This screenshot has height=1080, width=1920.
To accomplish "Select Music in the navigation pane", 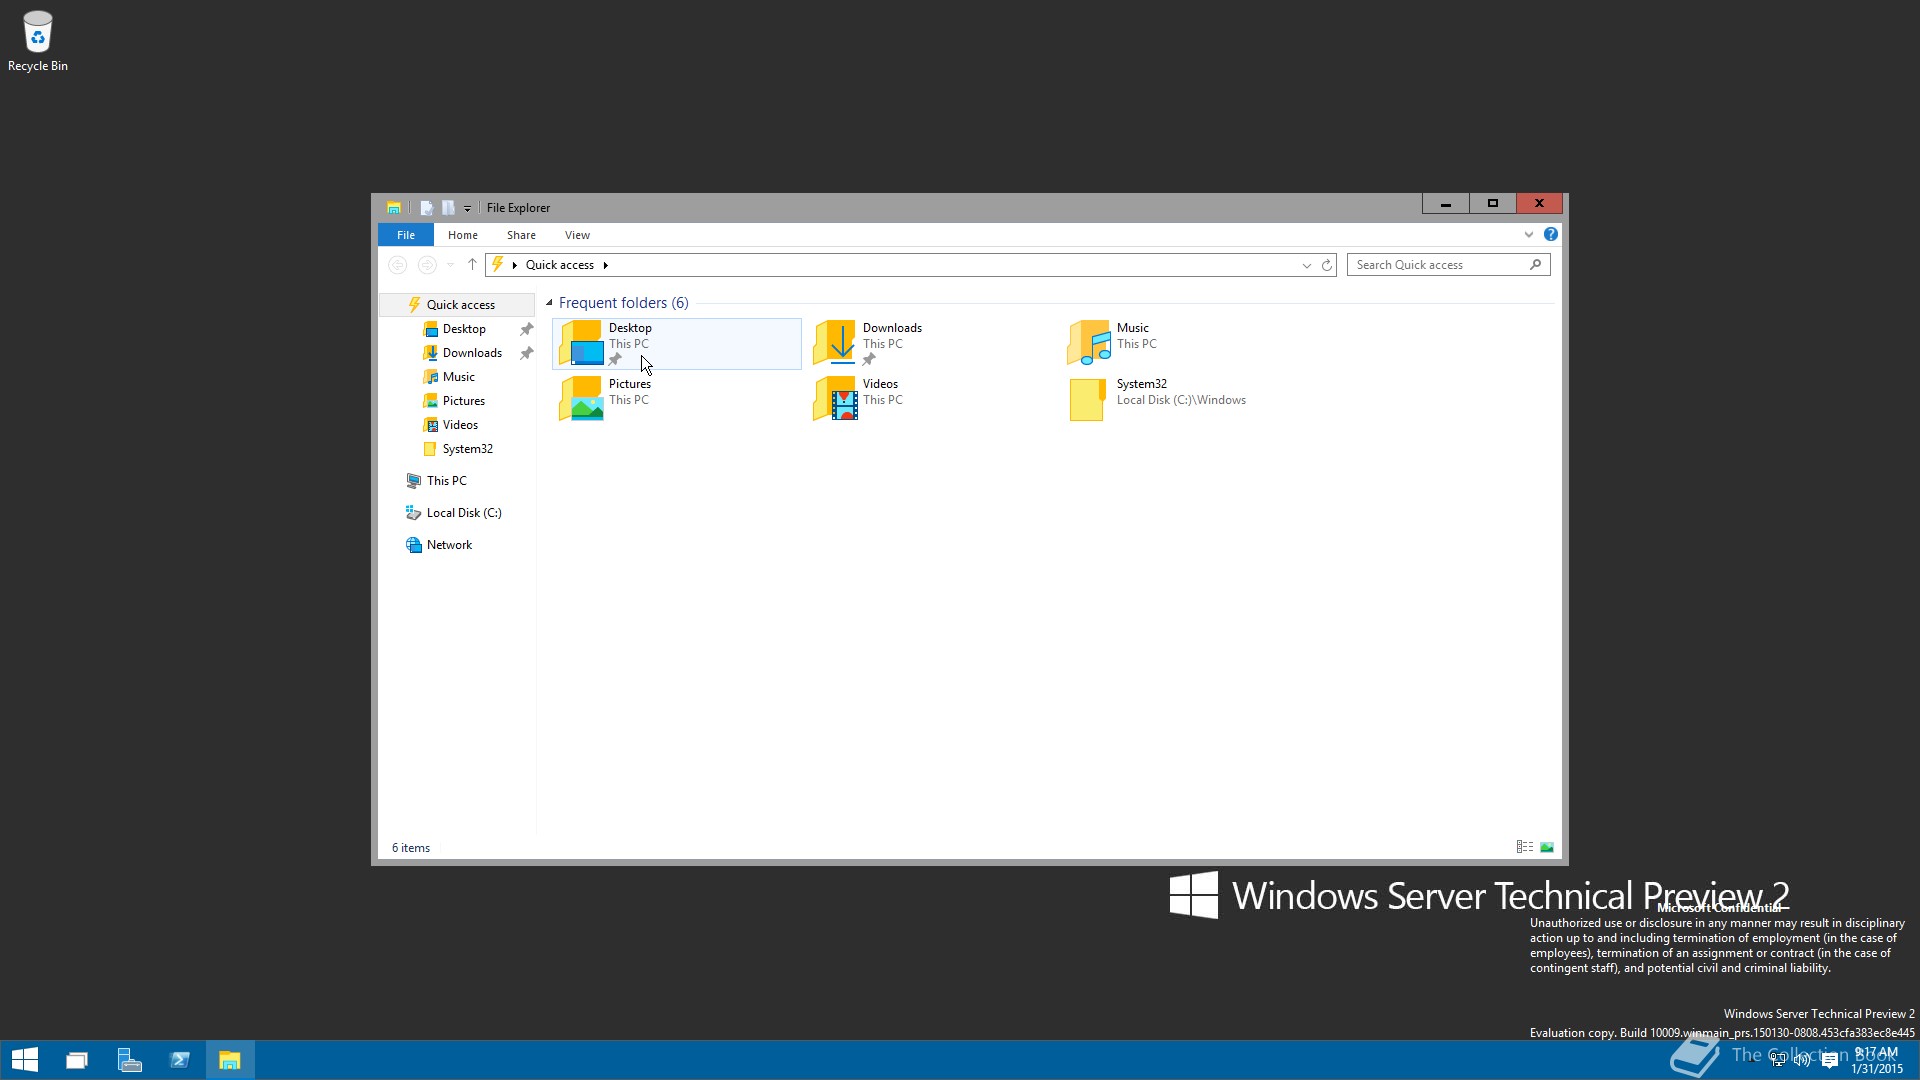I will tap(459, 377).
